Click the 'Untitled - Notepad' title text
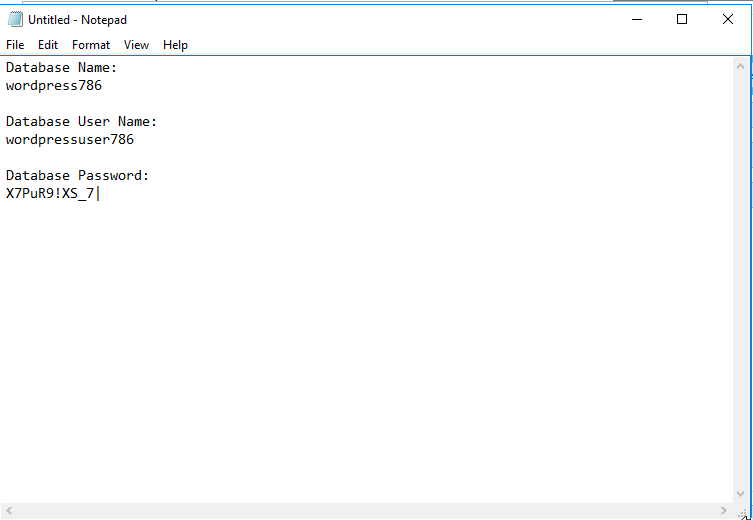This screenshot has width=753, height=520. coord(77,20)
